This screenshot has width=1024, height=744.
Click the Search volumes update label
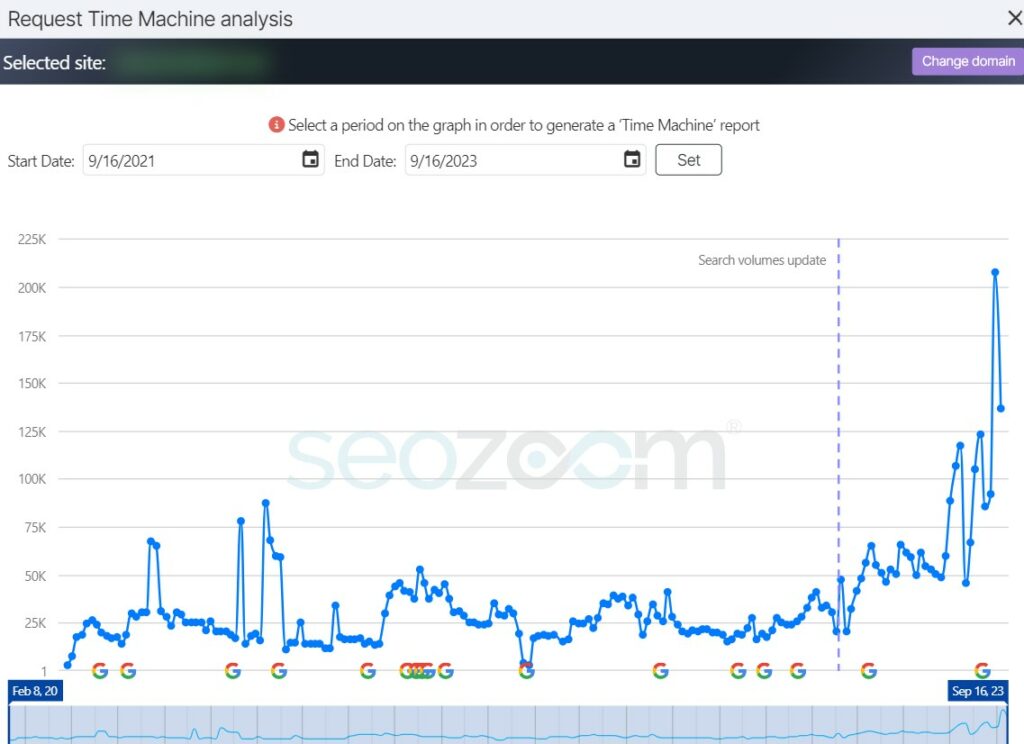tap(762, 260)
